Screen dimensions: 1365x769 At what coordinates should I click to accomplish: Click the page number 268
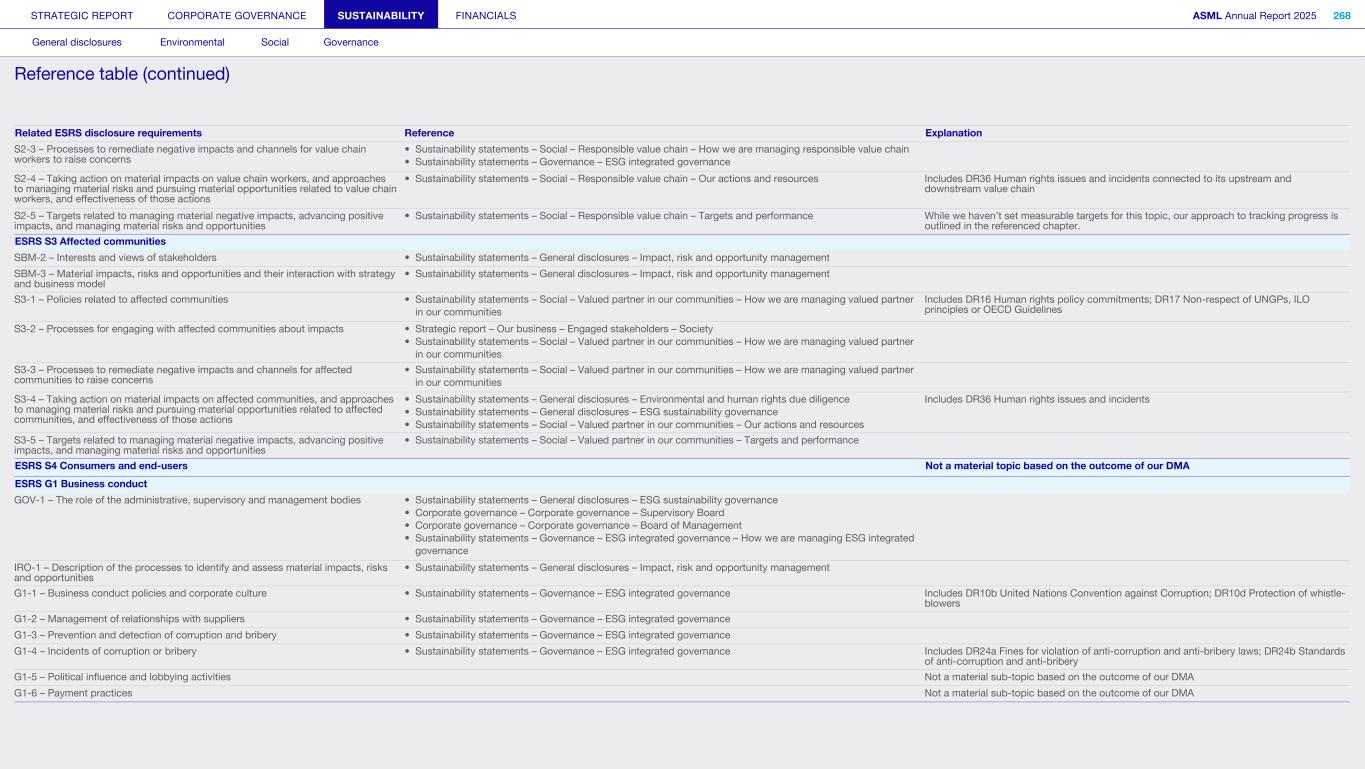[x=1341, y=15]
